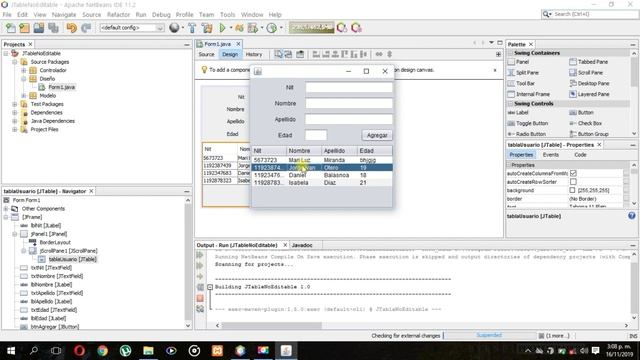Image resolution: width=640 pixels, height=360 pixels.
Task: Expand the Project Files node
Action: pyautogui.click(x=15, y=129)
